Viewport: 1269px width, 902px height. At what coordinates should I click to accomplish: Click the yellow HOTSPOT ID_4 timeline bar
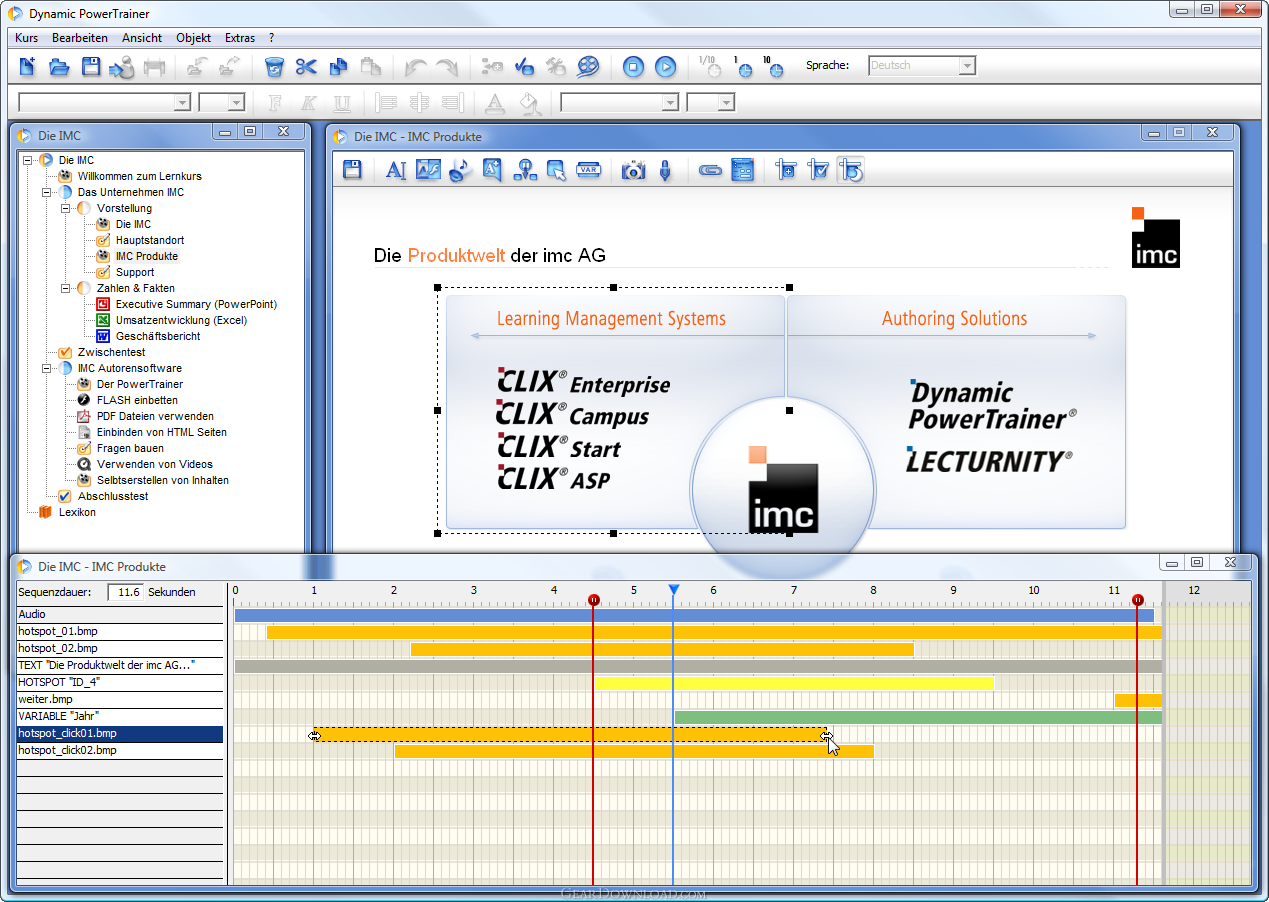[794, 683]
